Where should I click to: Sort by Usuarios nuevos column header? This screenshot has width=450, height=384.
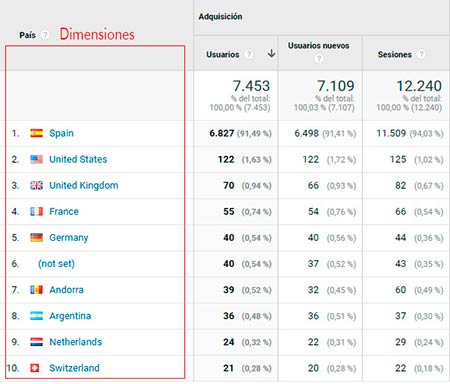coord(319,46)
